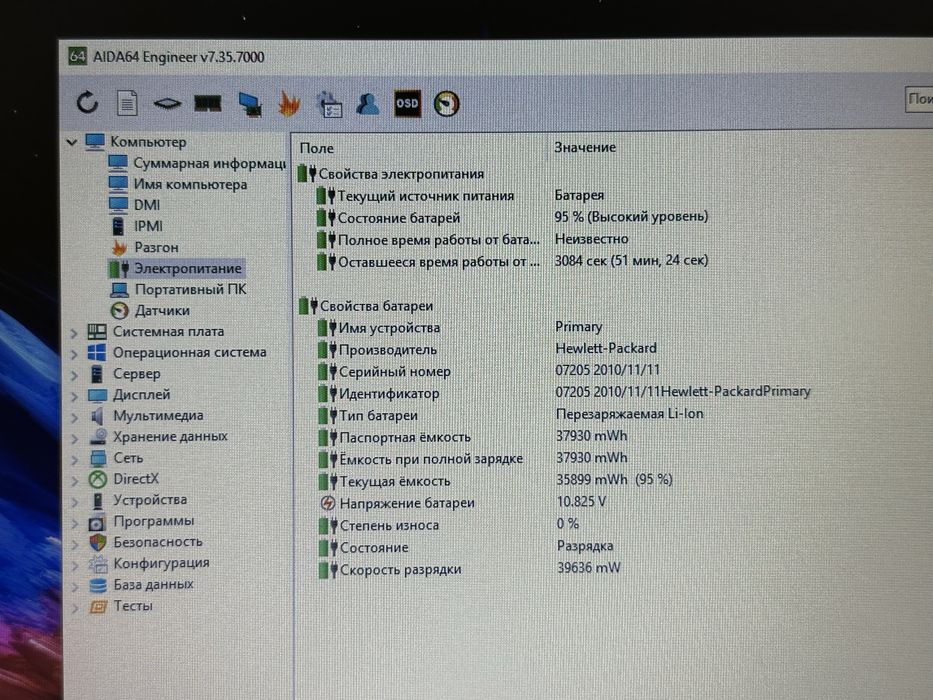Expand the Хранение данных node
This screenshot has height=700, width=933.
(74, 439)
